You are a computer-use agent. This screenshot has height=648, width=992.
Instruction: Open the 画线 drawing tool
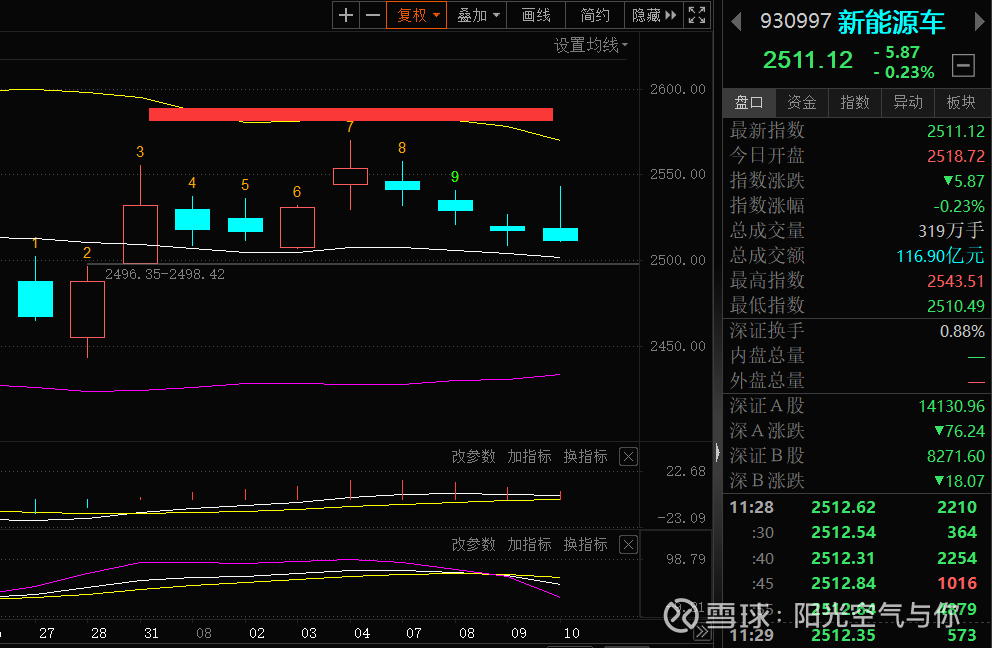tap(536, 15)
